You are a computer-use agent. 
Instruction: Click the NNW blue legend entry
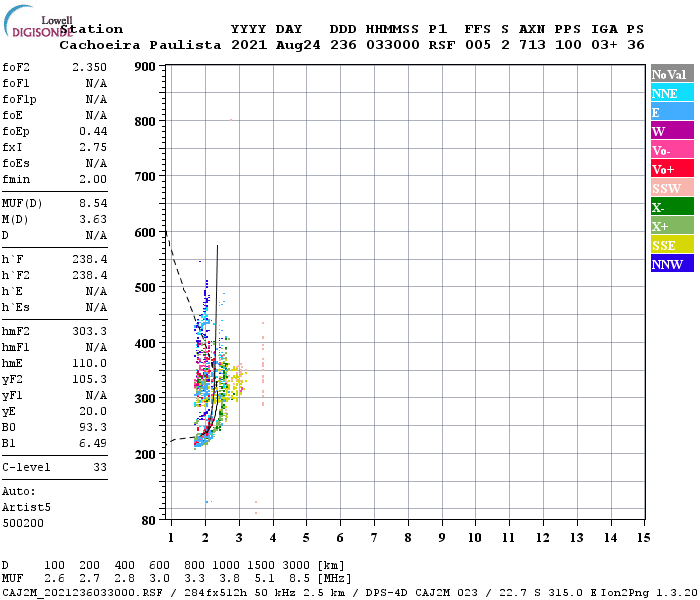pyautogui.click(x=671, y=264)
